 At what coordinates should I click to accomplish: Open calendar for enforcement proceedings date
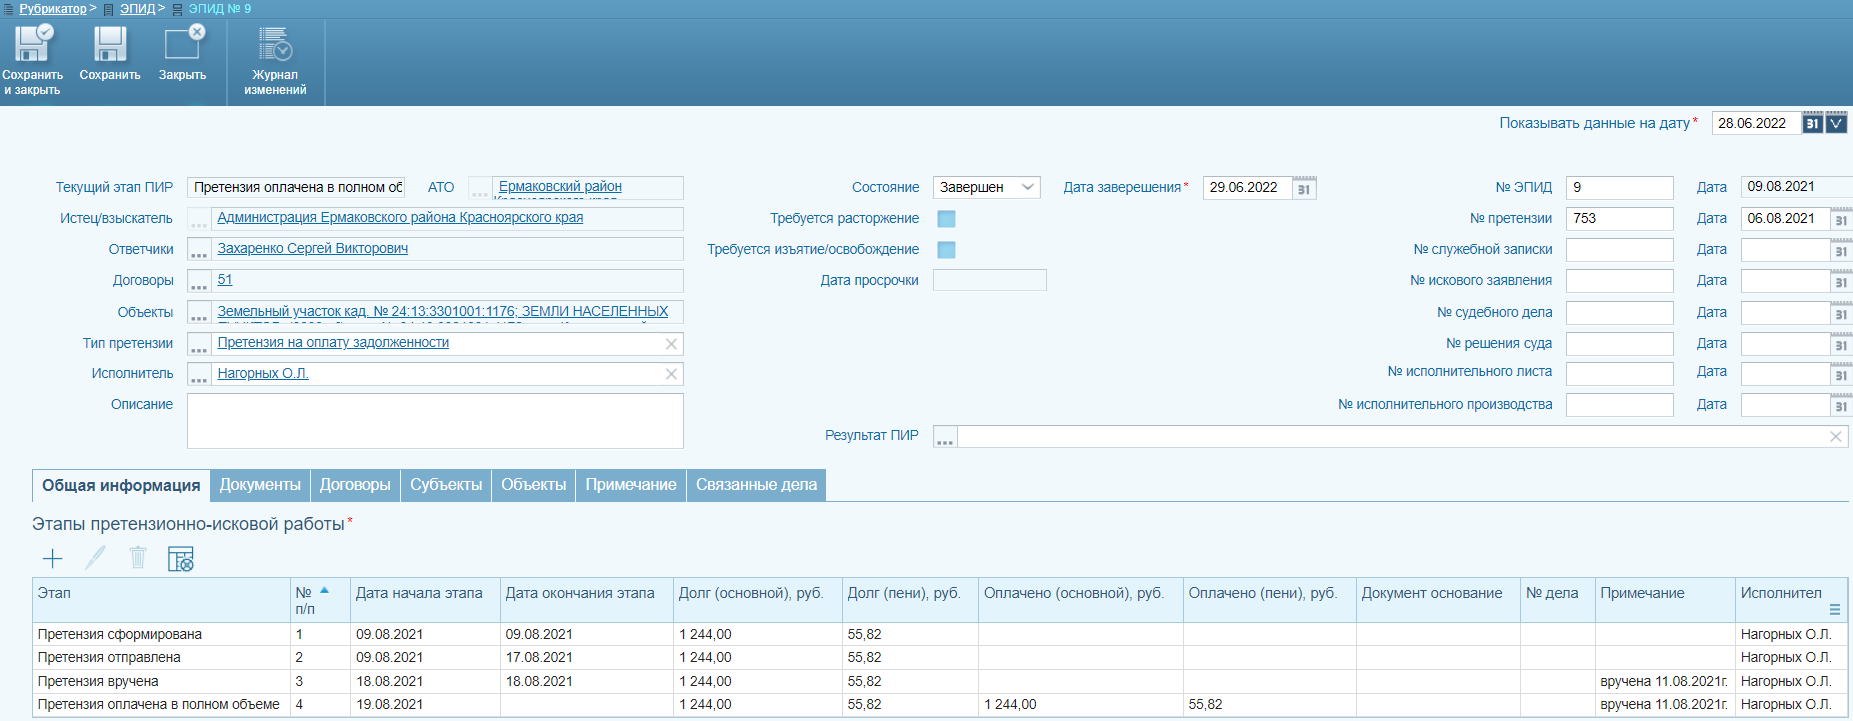point(1841,405)
